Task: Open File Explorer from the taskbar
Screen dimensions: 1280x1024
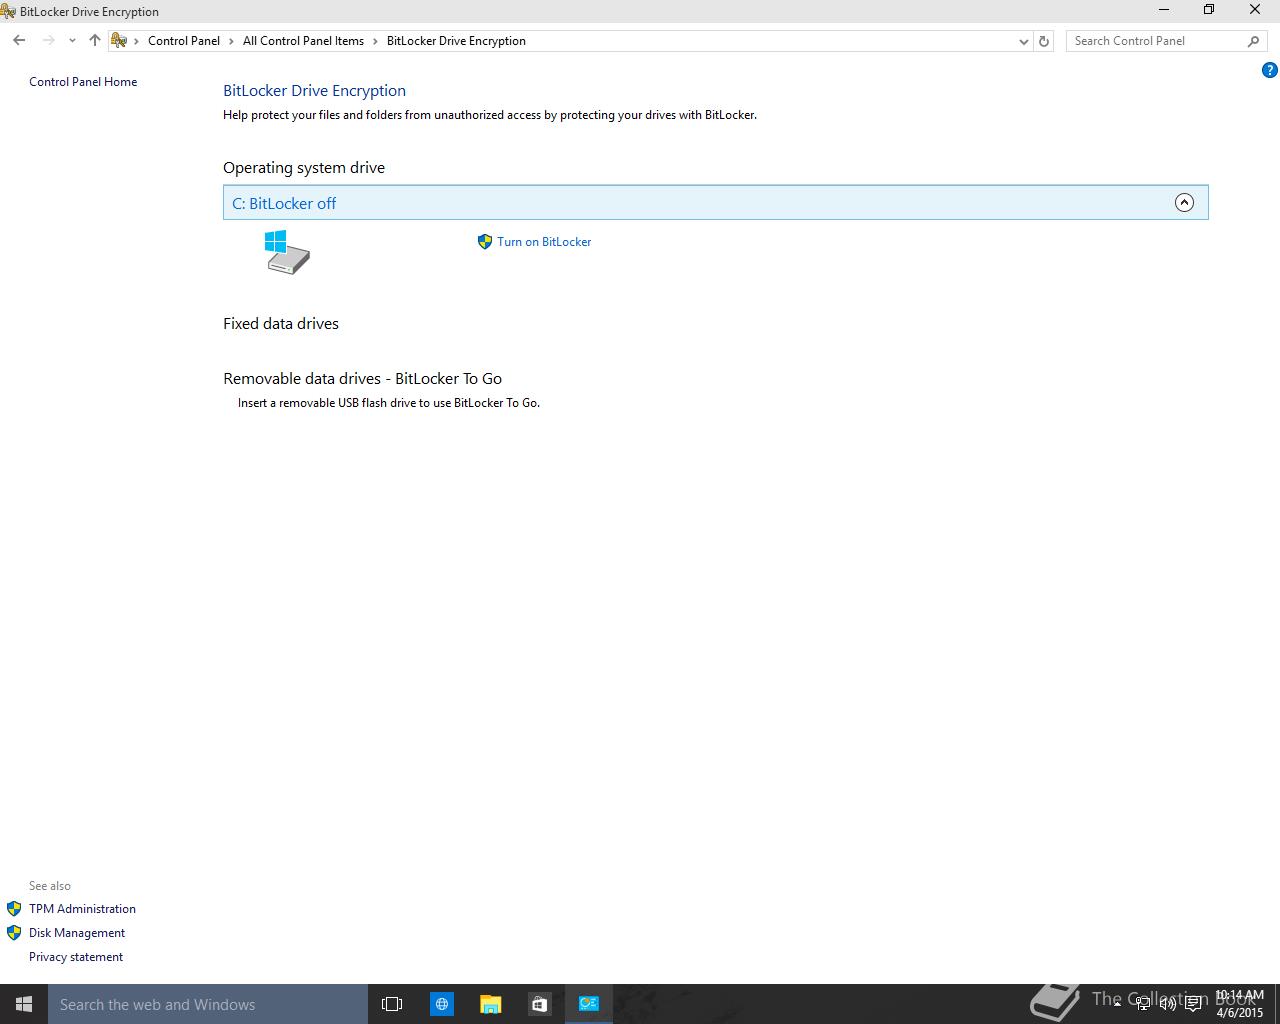Action: tap(490, 1004)
